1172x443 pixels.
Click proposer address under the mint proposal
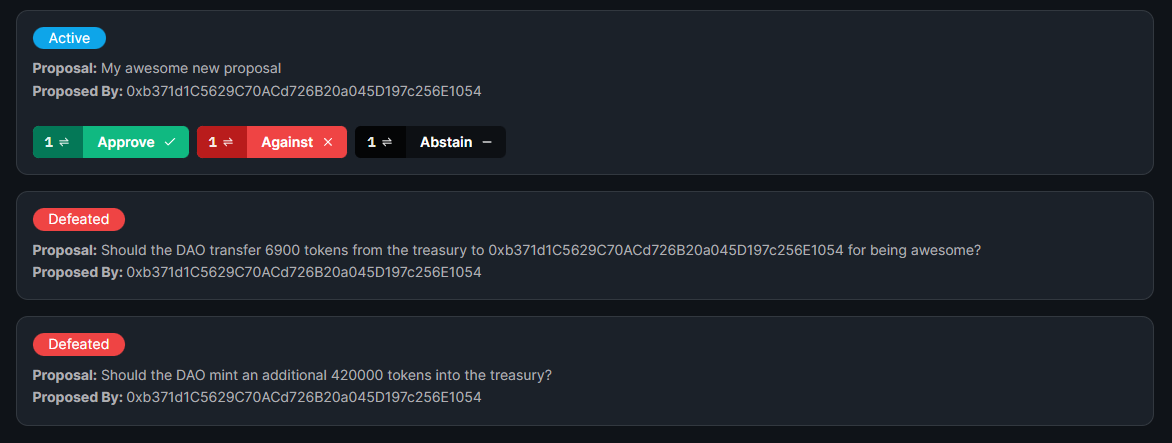(x=304, y=397)
